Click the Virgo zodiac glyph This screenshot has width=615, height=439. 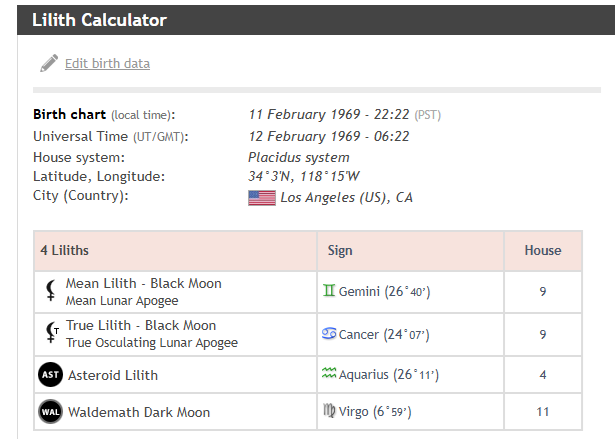[x=329, y=412]
